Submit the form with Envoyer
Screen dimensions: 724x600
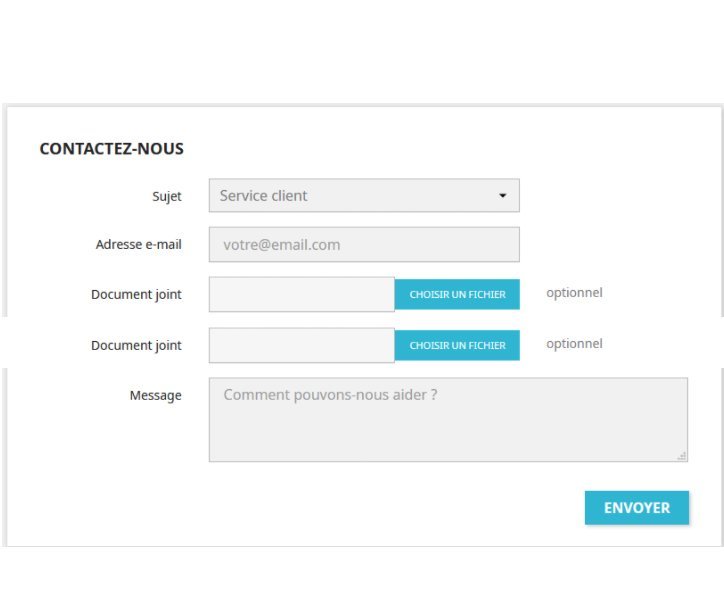point(637,508)
